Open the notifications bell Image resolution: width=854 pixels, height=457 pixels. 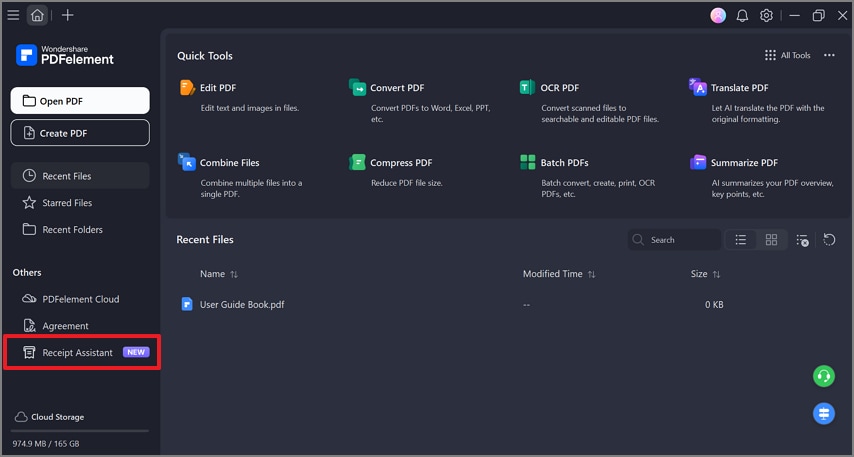[x=743, y=15]
